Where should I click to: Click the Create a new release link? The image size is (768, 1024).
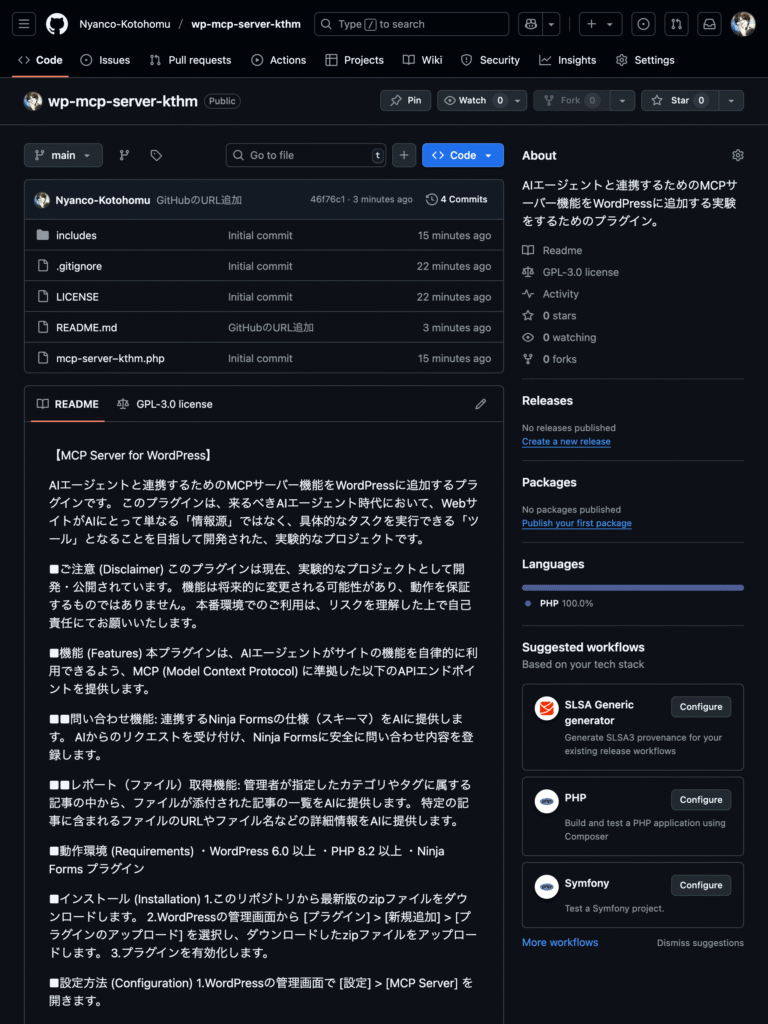[x=566, y=441]
